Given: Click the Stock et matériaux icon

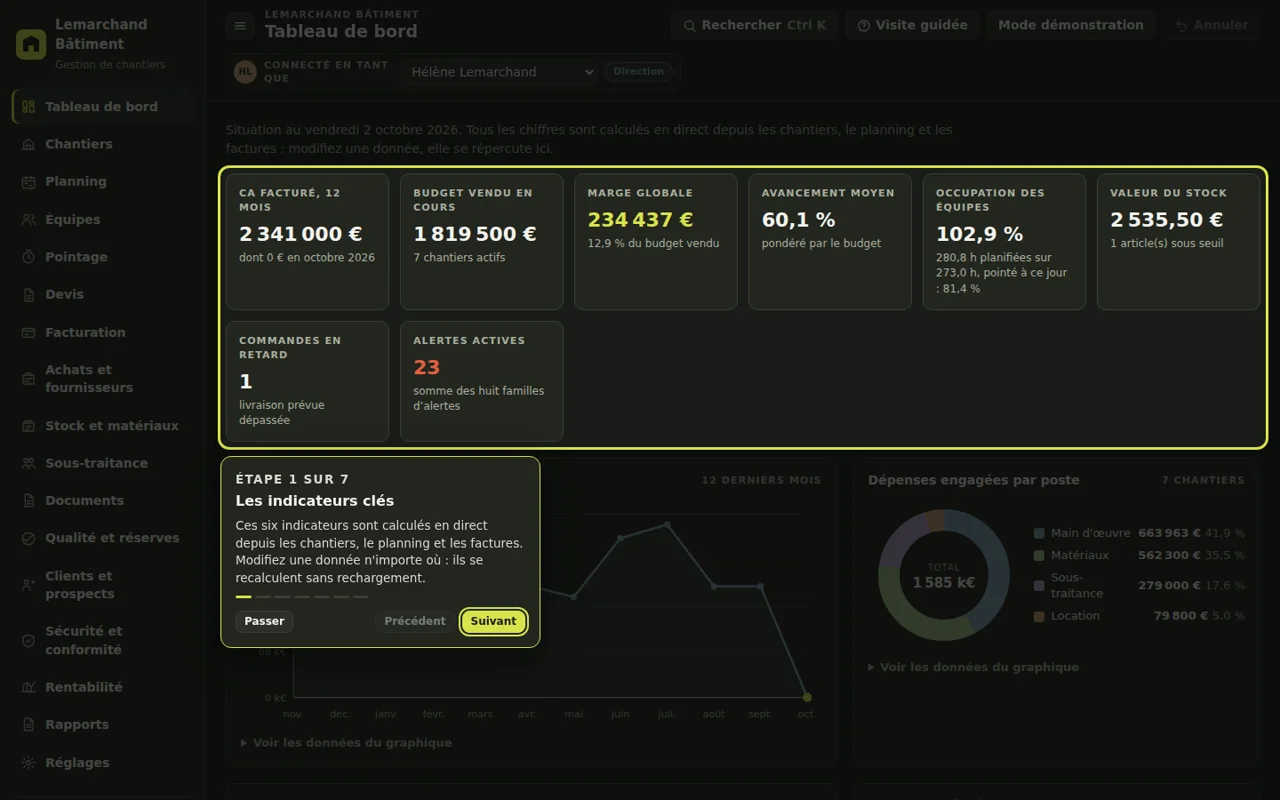Looking at the screenshot, I should pyautogui.click(x=28, y=426).
